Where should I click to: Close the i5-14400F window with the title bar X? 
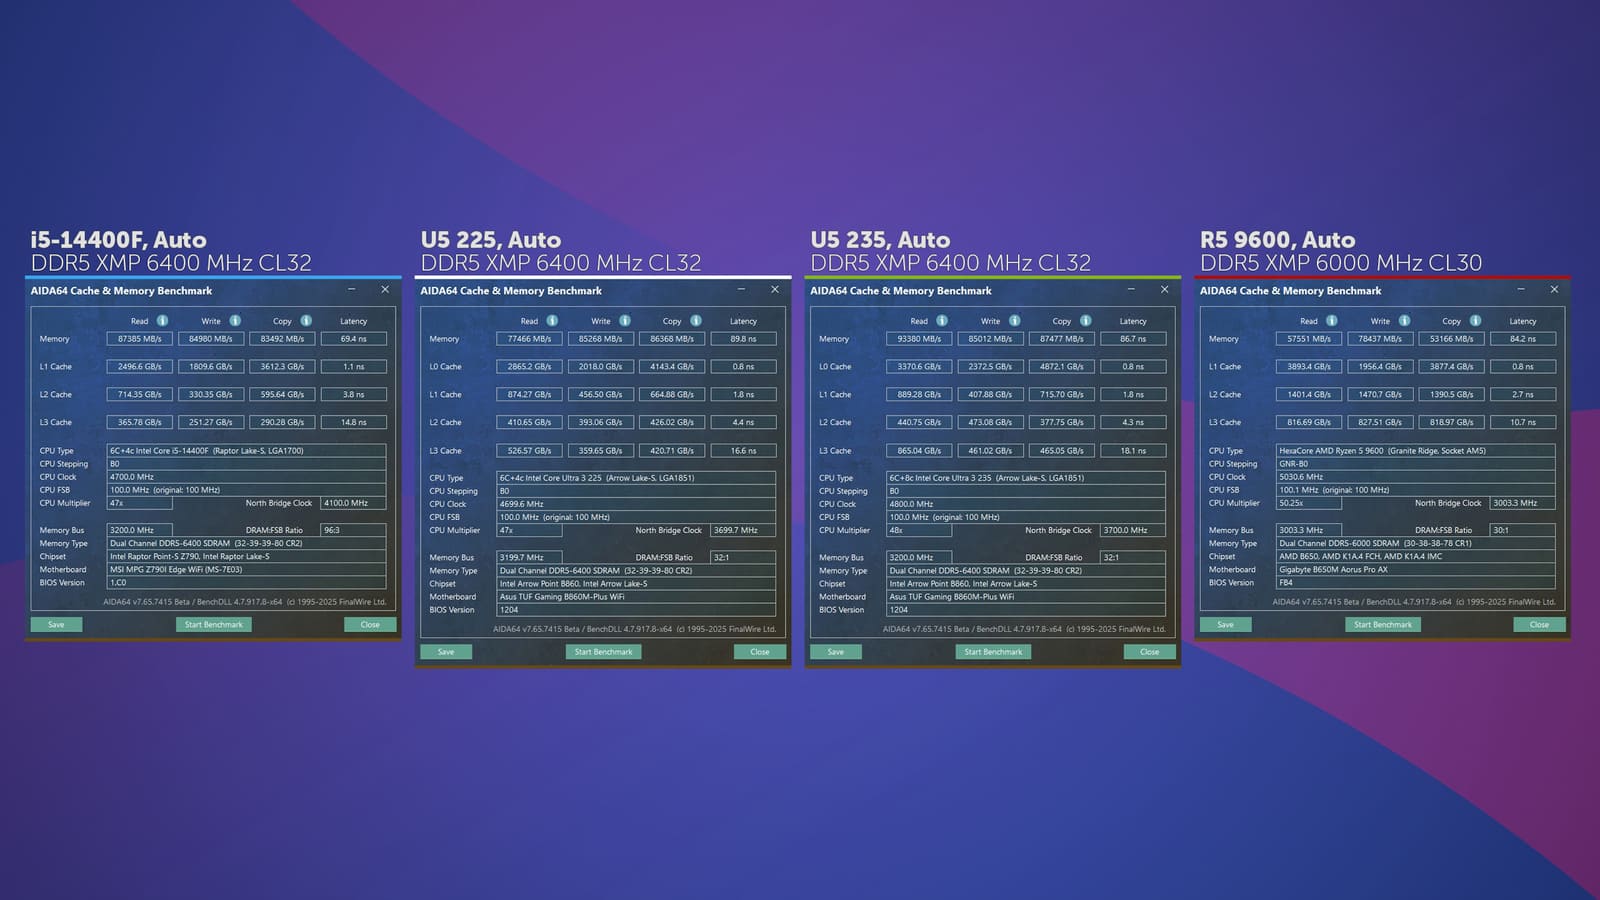point(385,290)
